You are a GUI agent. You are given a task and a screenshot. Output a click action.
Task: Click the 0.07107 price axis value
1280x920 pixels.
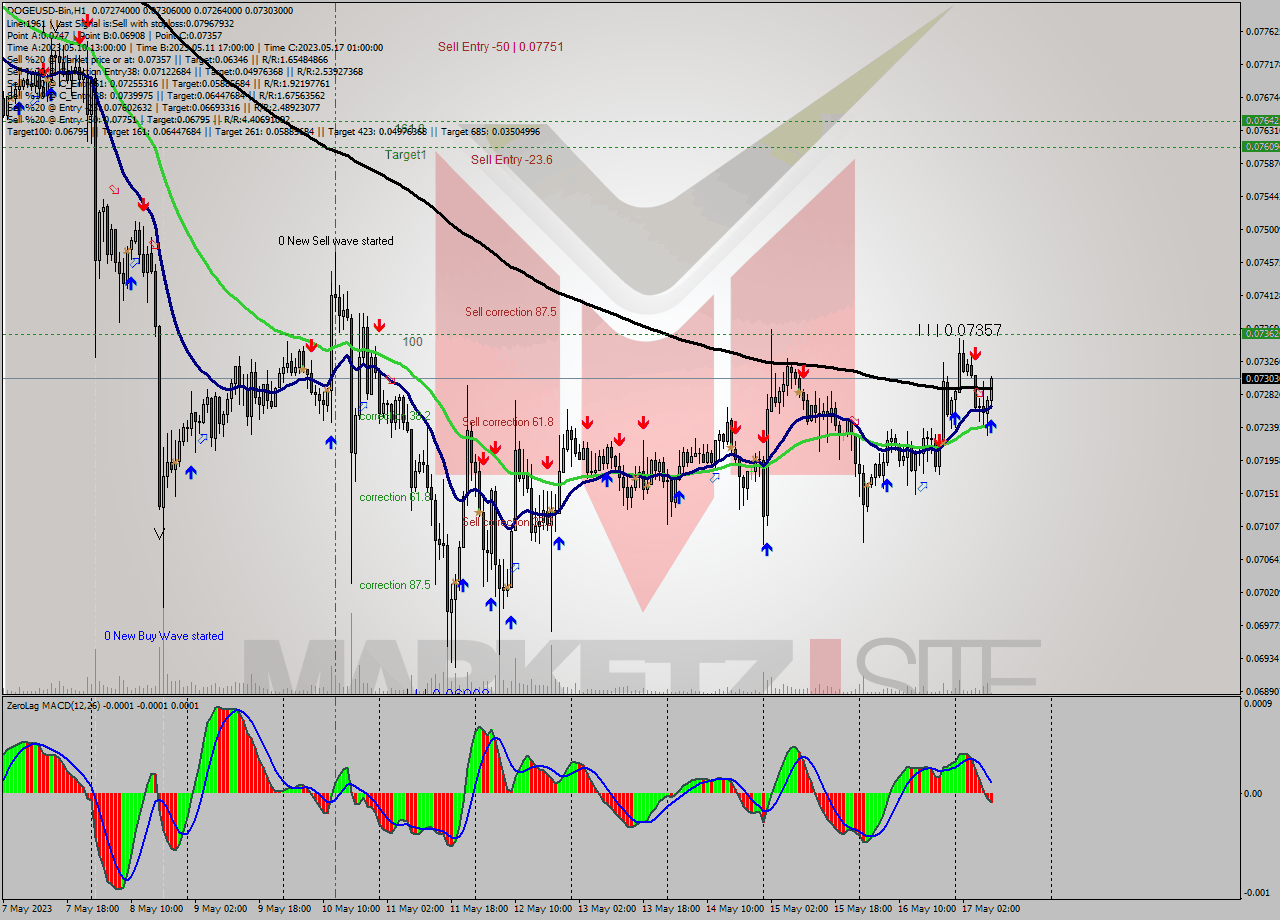pyautogui.click(x=1261, y=526)
